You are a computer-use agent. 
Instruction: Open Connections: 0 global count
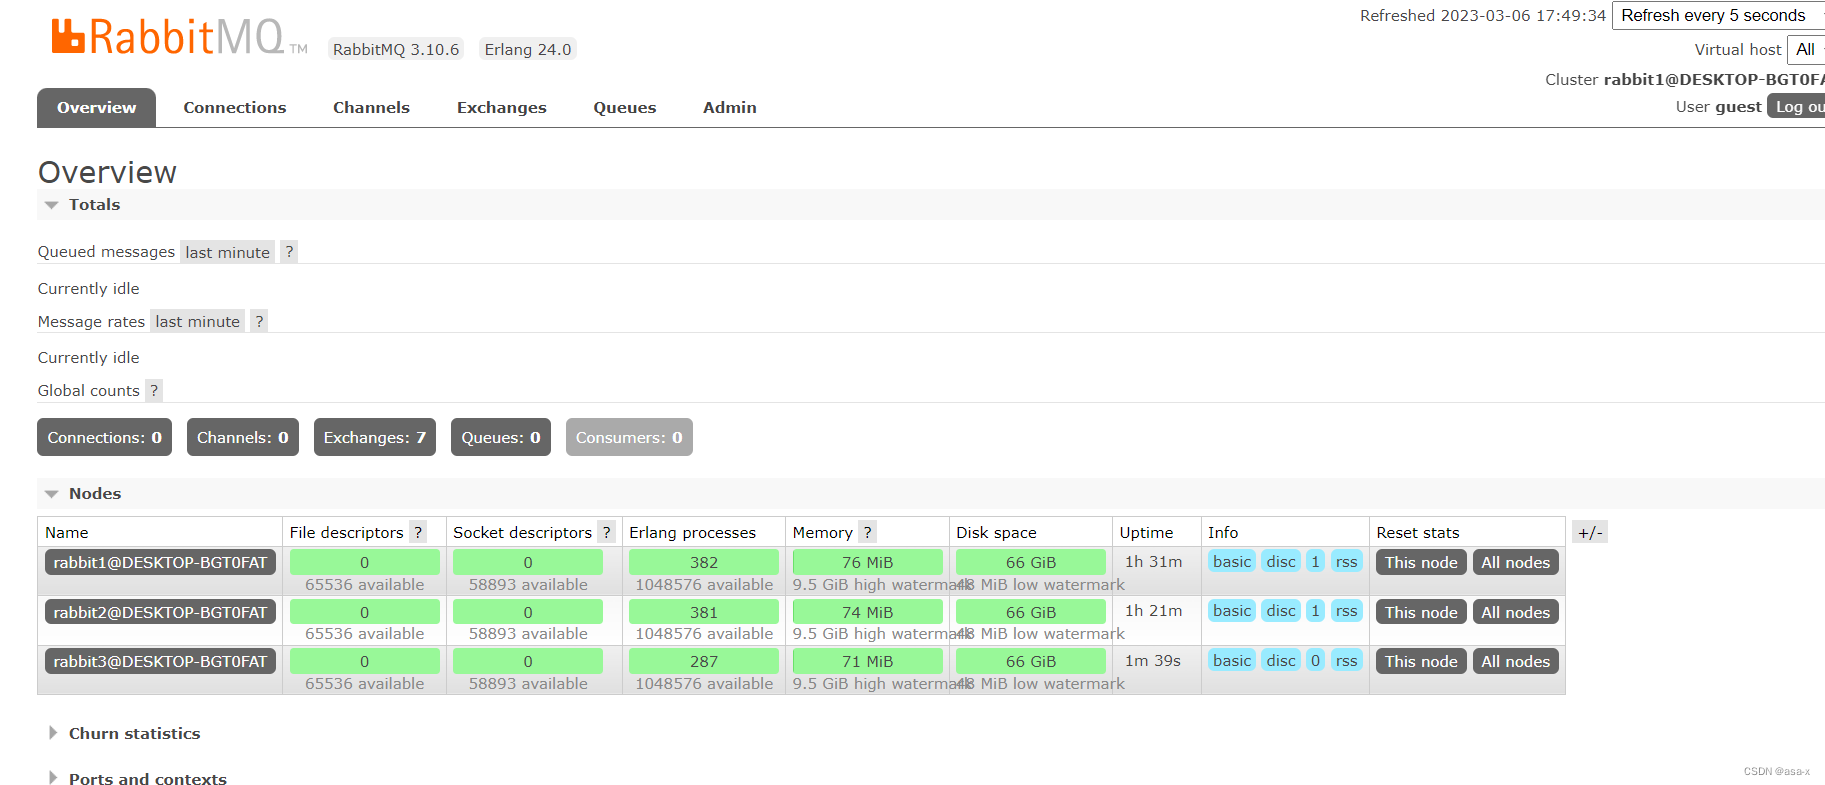[104, 437]
